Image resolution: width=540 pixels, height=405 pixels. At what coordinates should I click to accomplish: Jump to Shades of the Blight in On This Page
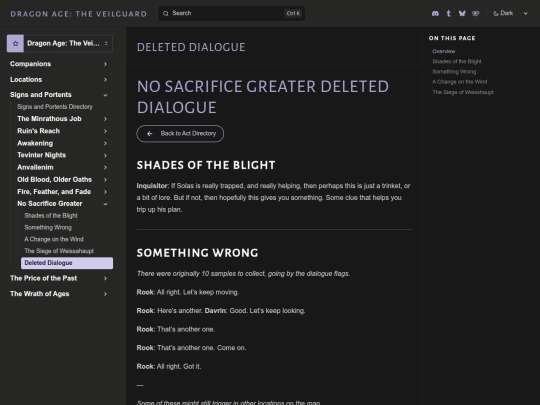point(457,61)
